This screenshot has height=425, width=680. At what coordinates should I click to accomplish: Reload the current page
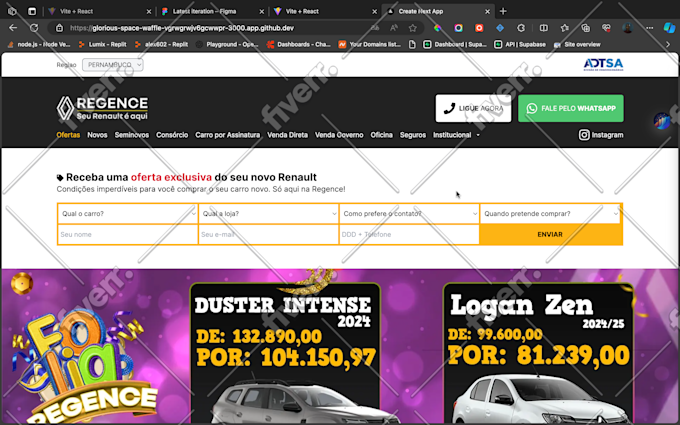pyautogui.click(x=34, y=28)
